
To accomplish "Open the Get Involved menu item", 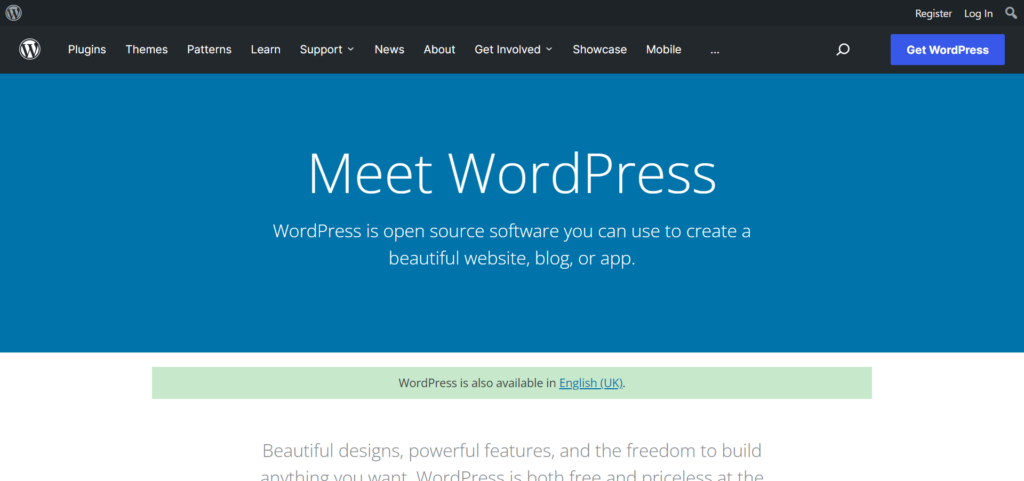I will click(507, 50).
